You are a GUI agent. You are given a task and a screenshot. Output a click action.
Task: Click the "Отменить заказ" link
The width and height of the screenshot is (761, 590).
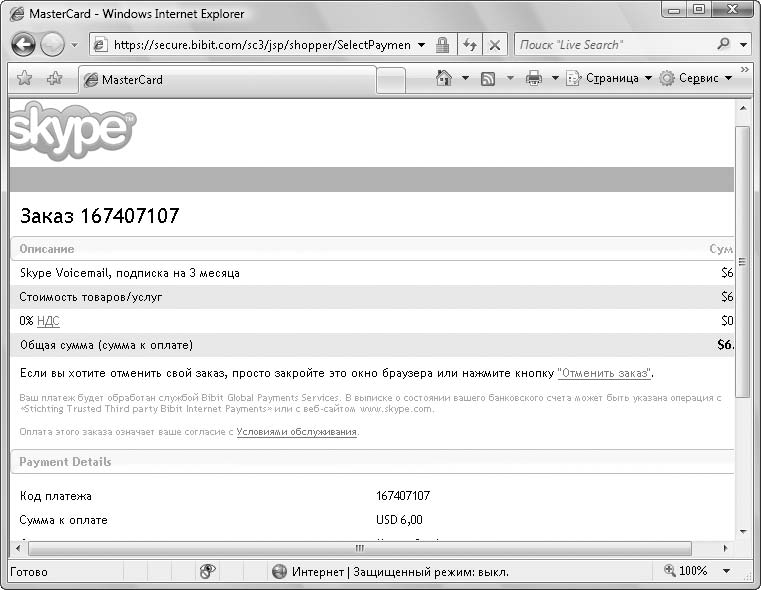click(604, 373)
